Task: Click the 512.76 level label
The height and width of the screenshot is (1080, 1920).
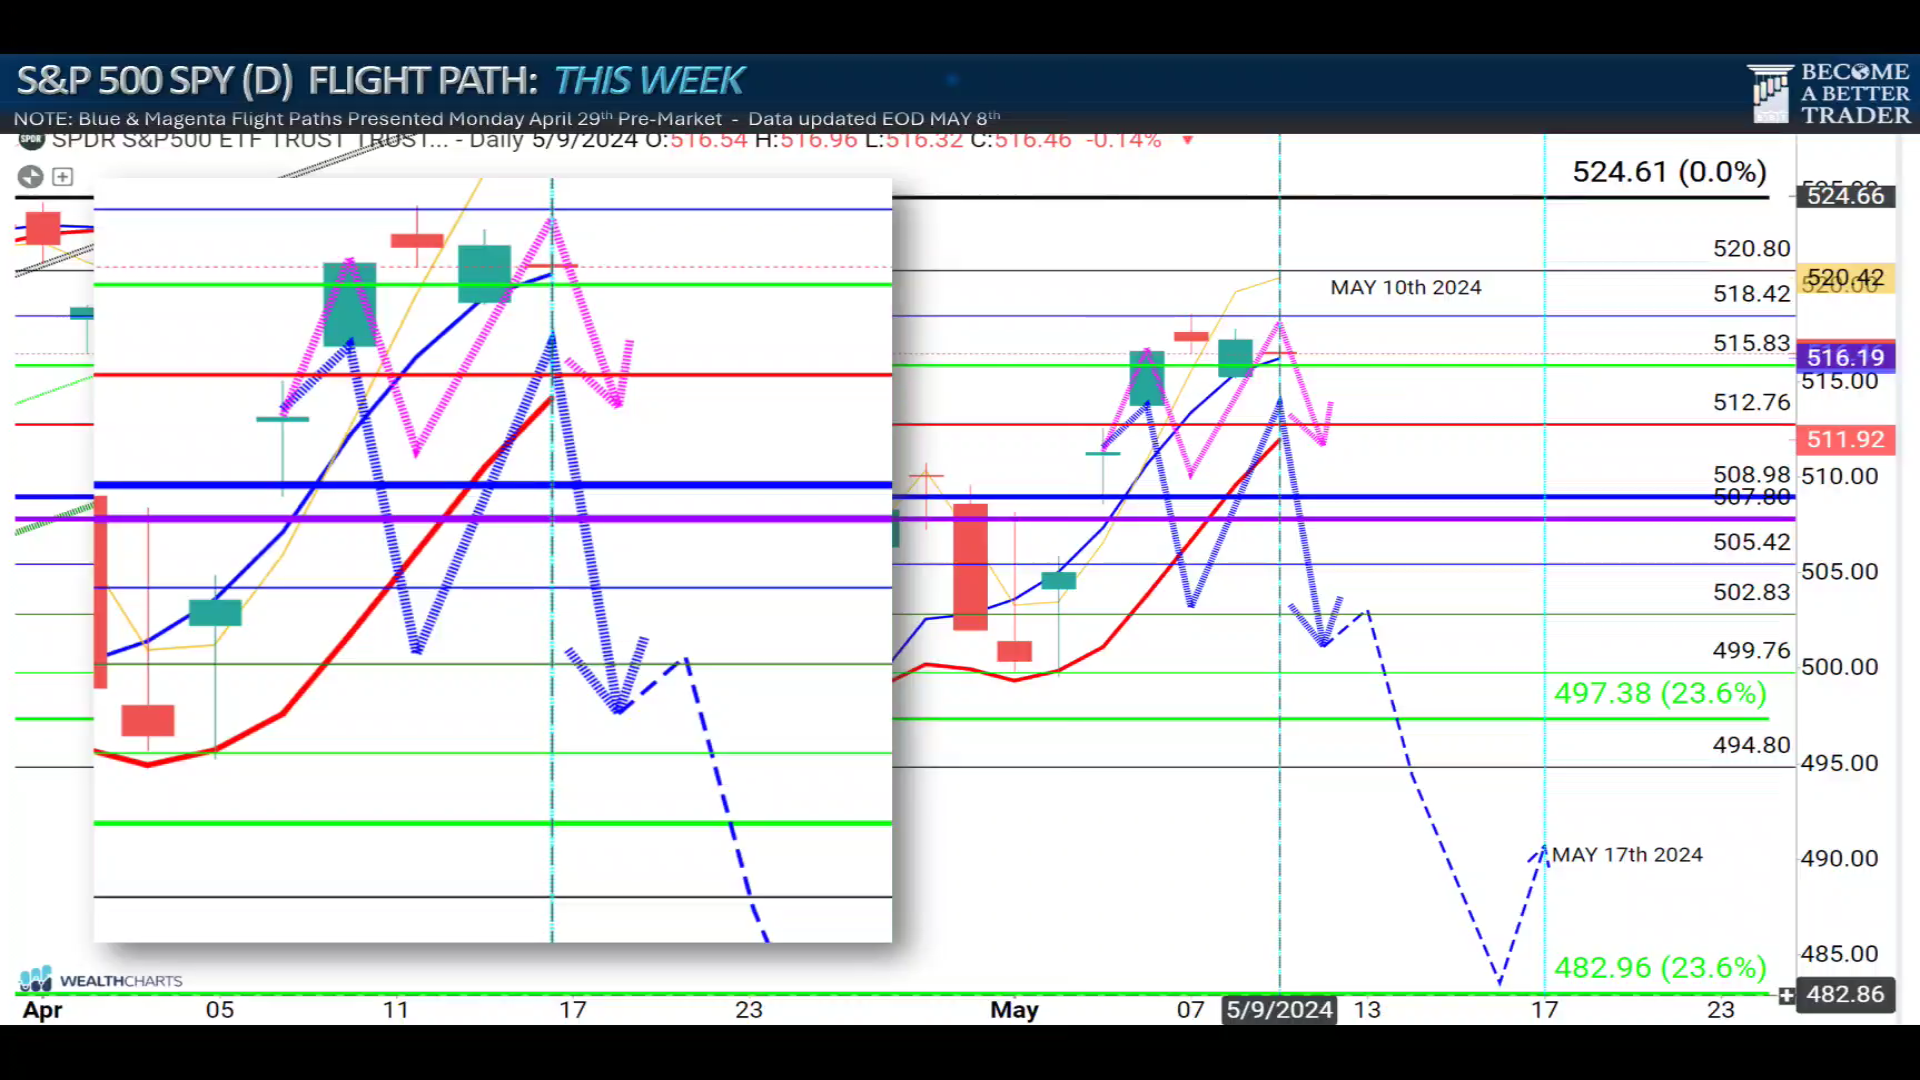Action: tap(1751, 402)
